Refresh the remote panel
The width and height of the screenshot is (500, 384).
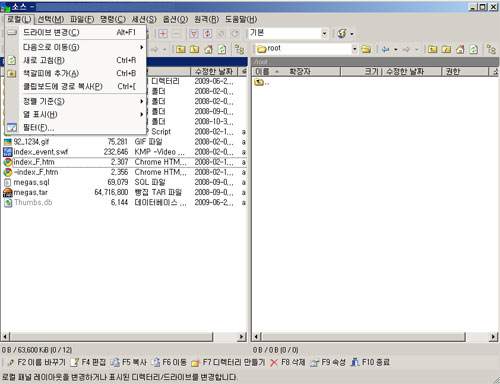[x=473, y=50]
